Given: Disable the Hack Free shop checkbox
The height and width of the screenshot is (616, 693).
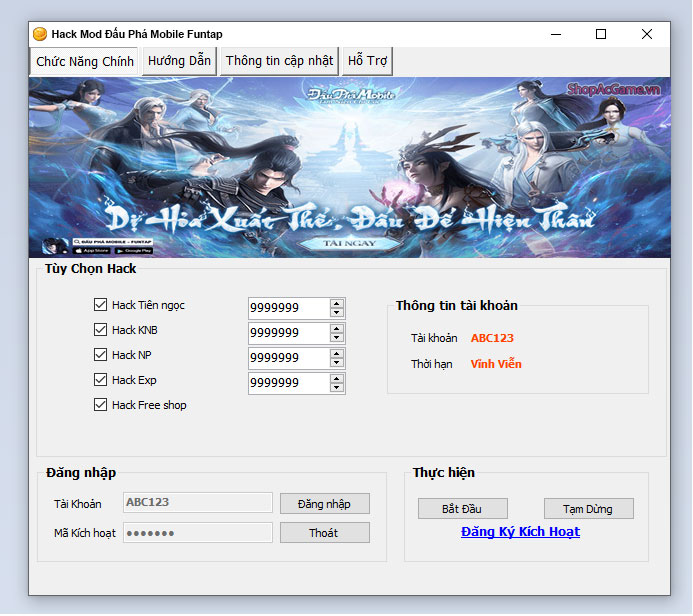Looking at the screenshot, I should (x=100, y=405).
